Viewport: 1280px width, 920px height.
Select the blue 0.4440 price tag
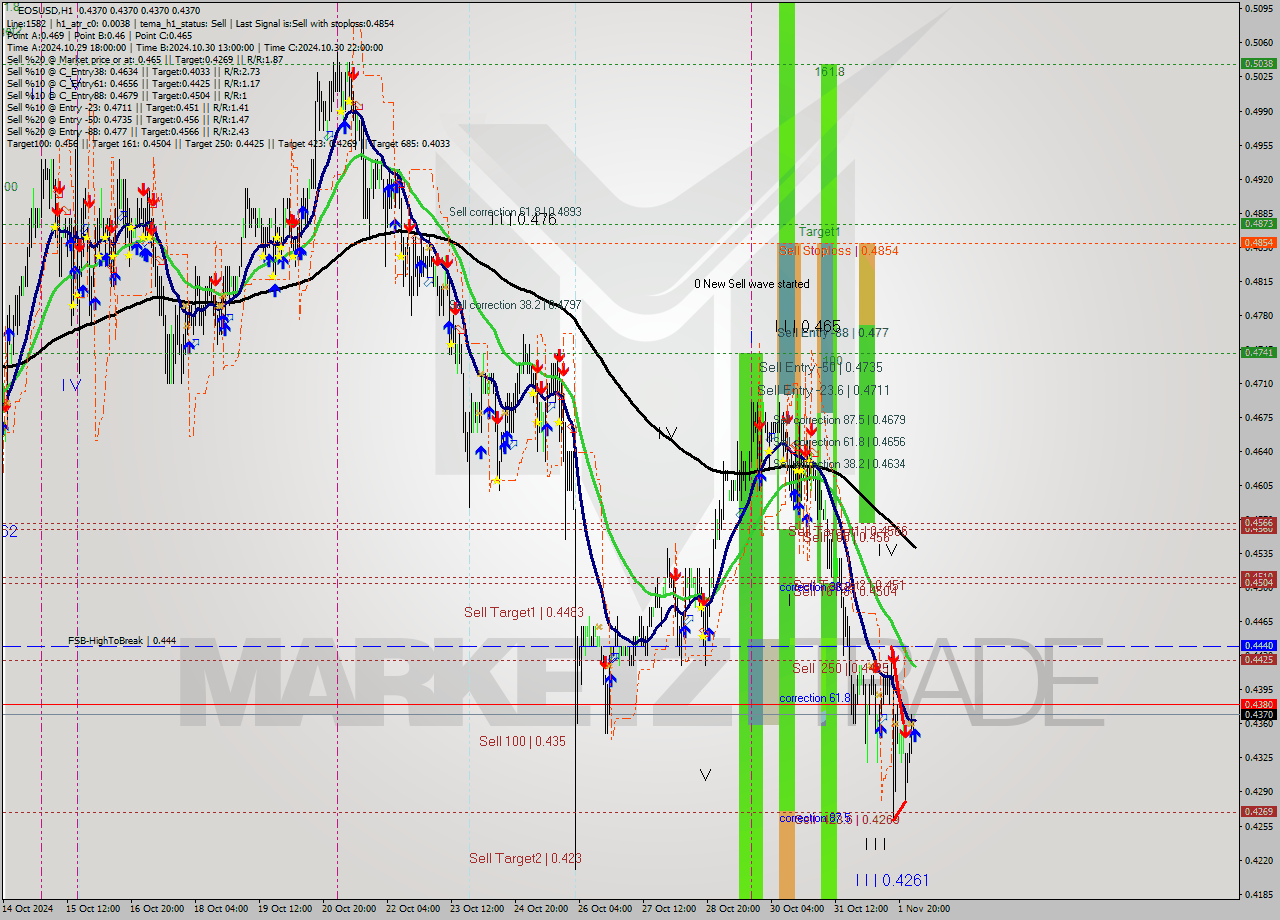1258,646
